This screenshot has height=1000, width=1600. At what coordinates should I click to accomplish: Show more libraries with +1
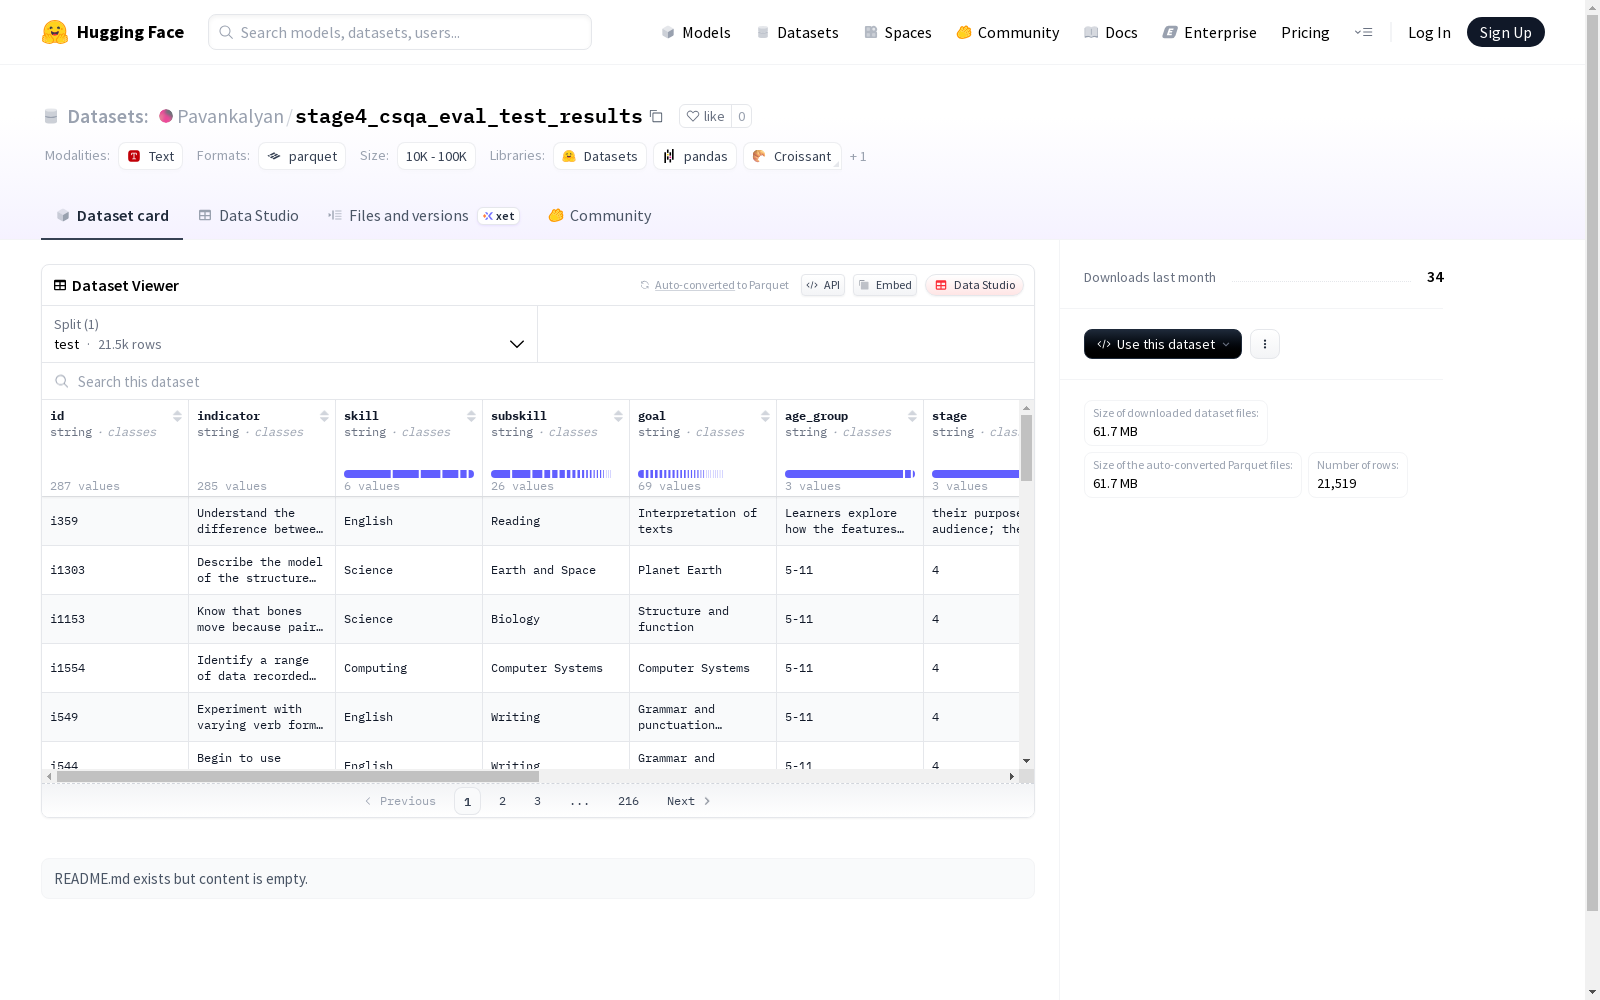click(858, 156)
